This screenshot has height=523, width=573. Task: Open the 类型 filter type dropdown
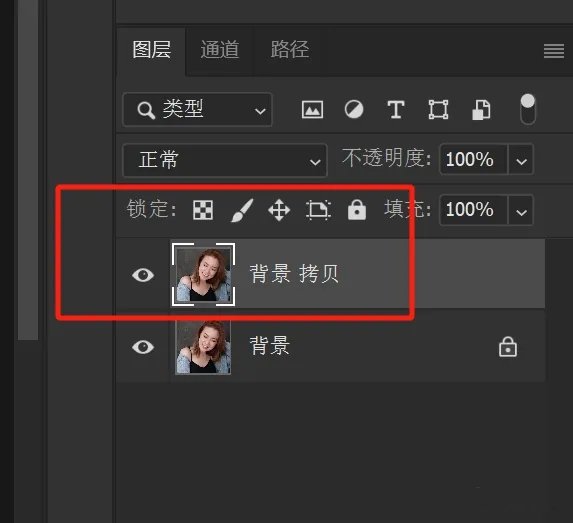coord(198,110)
